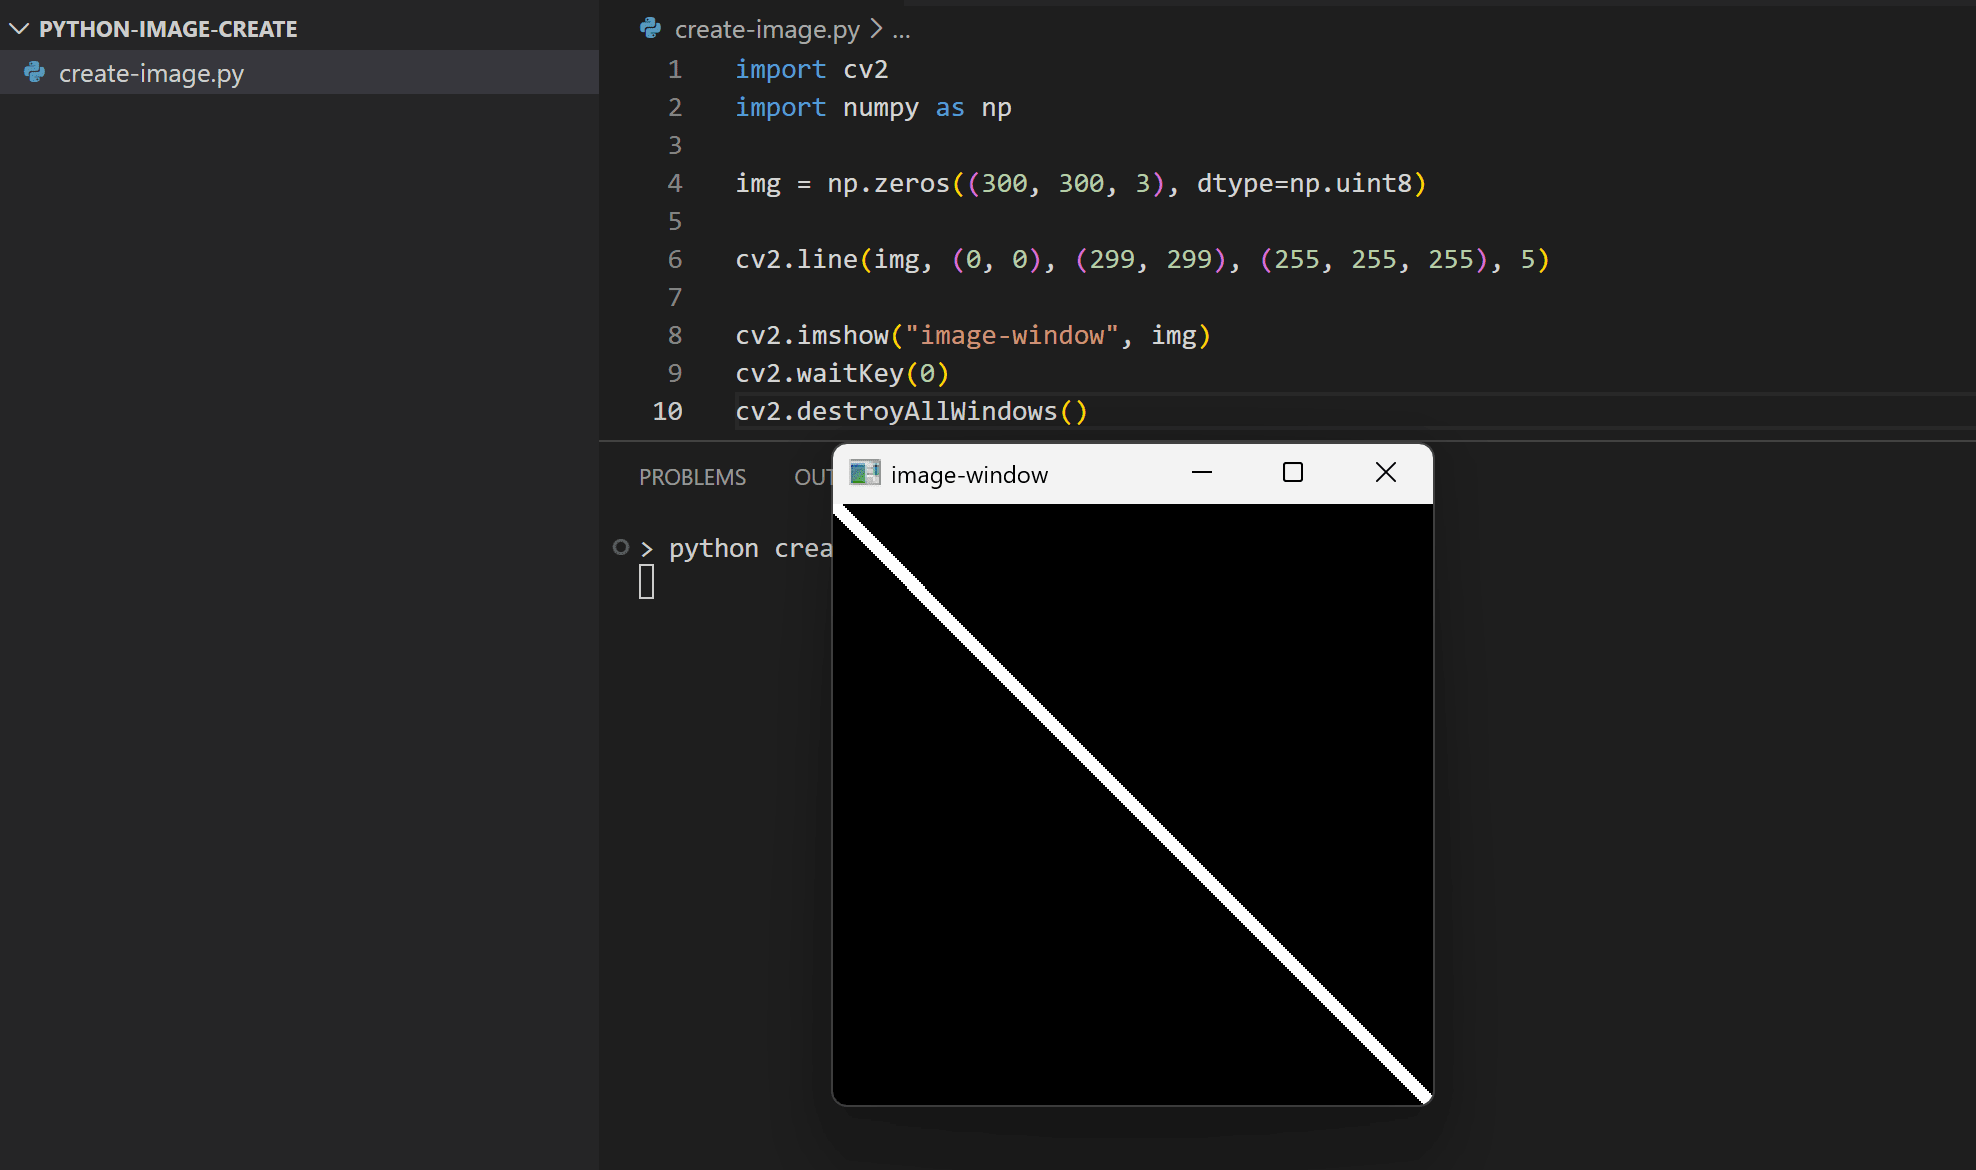Click the image-window title text
This screenshot has height=1170, width=1976.
[x=969, y=475]
